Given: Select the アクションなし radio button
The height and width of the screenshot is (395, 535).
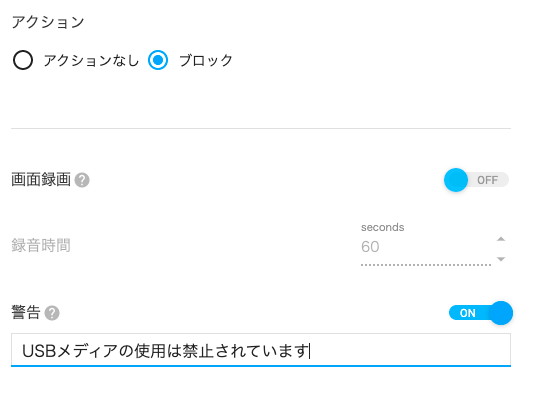Looking at the screenshot, I should [23, 60].
